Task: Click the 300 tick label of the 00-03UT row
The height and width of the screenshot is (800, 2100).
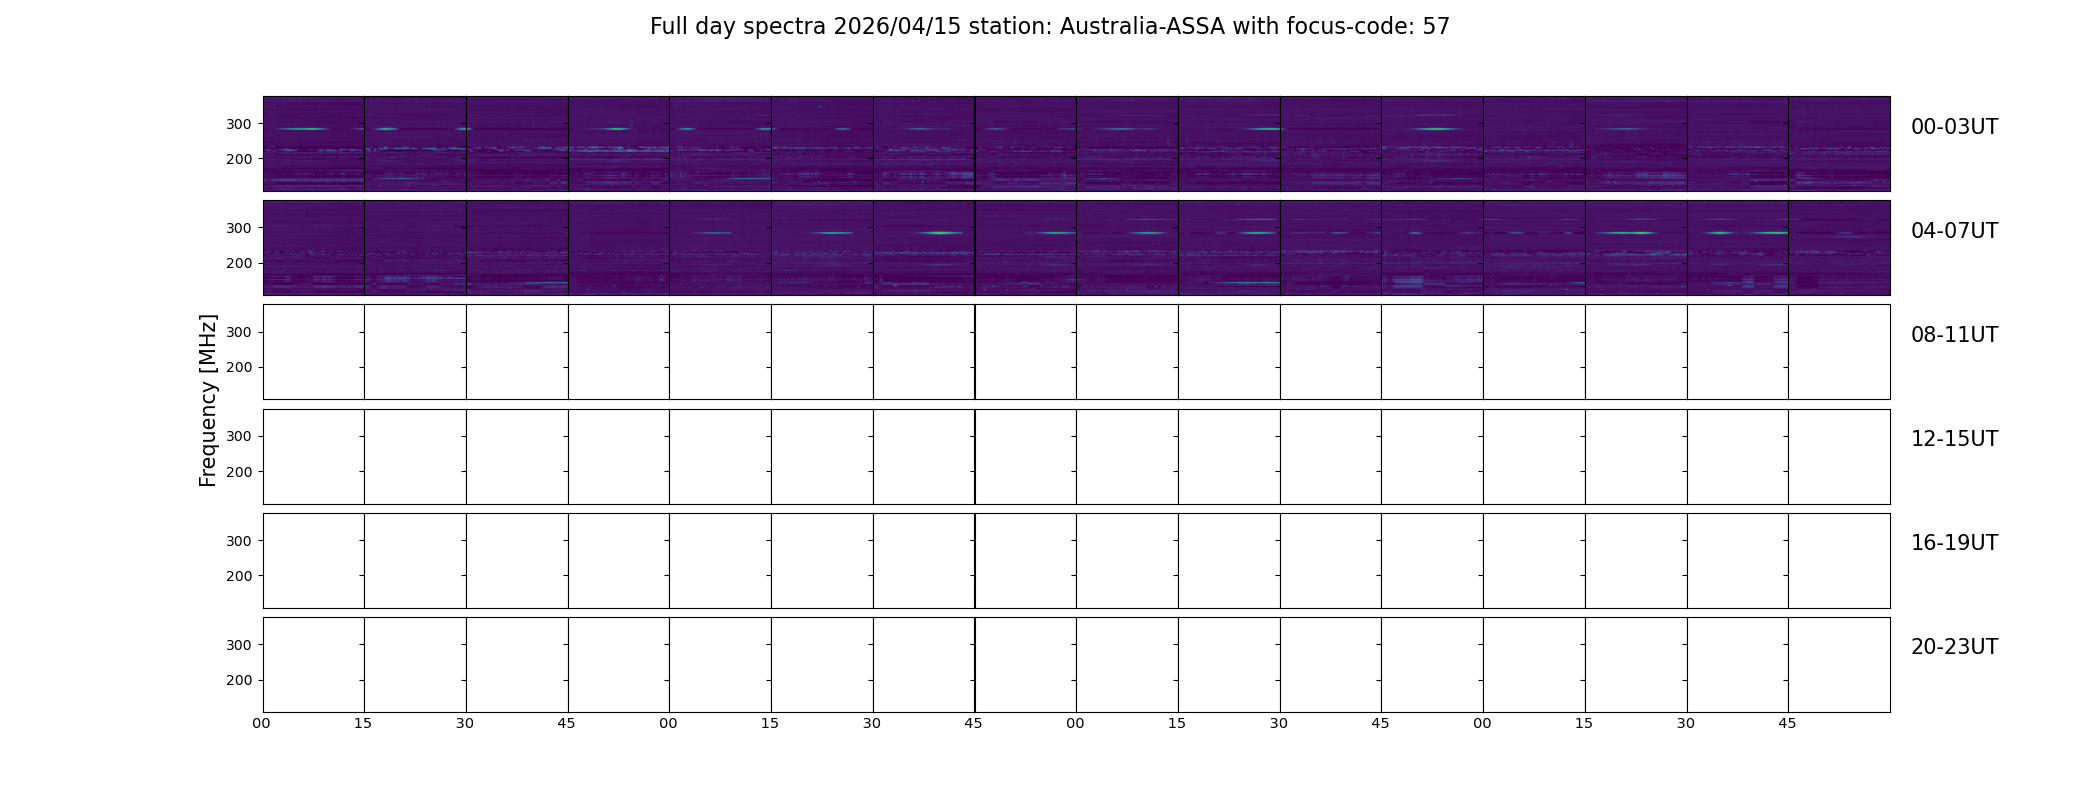Action: tap(239, 124)
